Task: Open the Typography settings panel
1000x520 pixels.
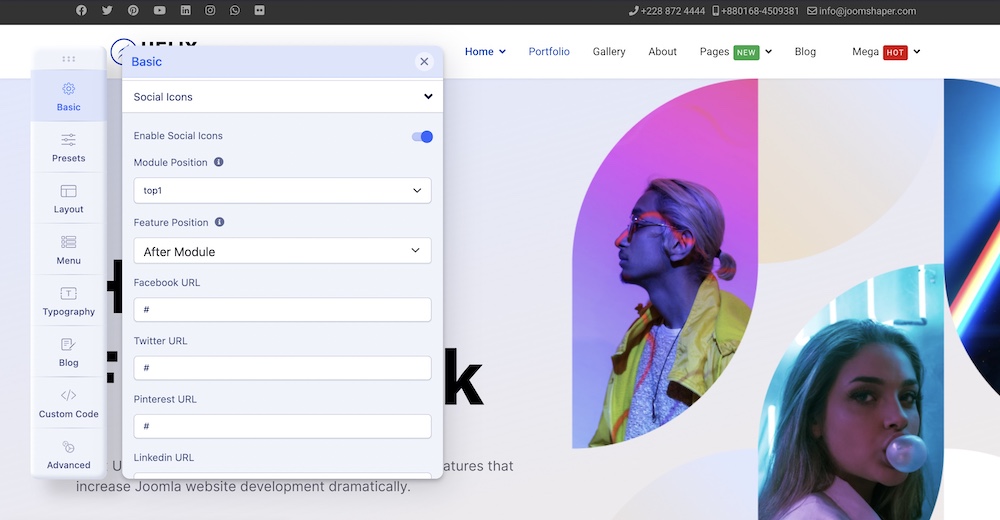Action: pyautogui.click(x=68, y=300)
